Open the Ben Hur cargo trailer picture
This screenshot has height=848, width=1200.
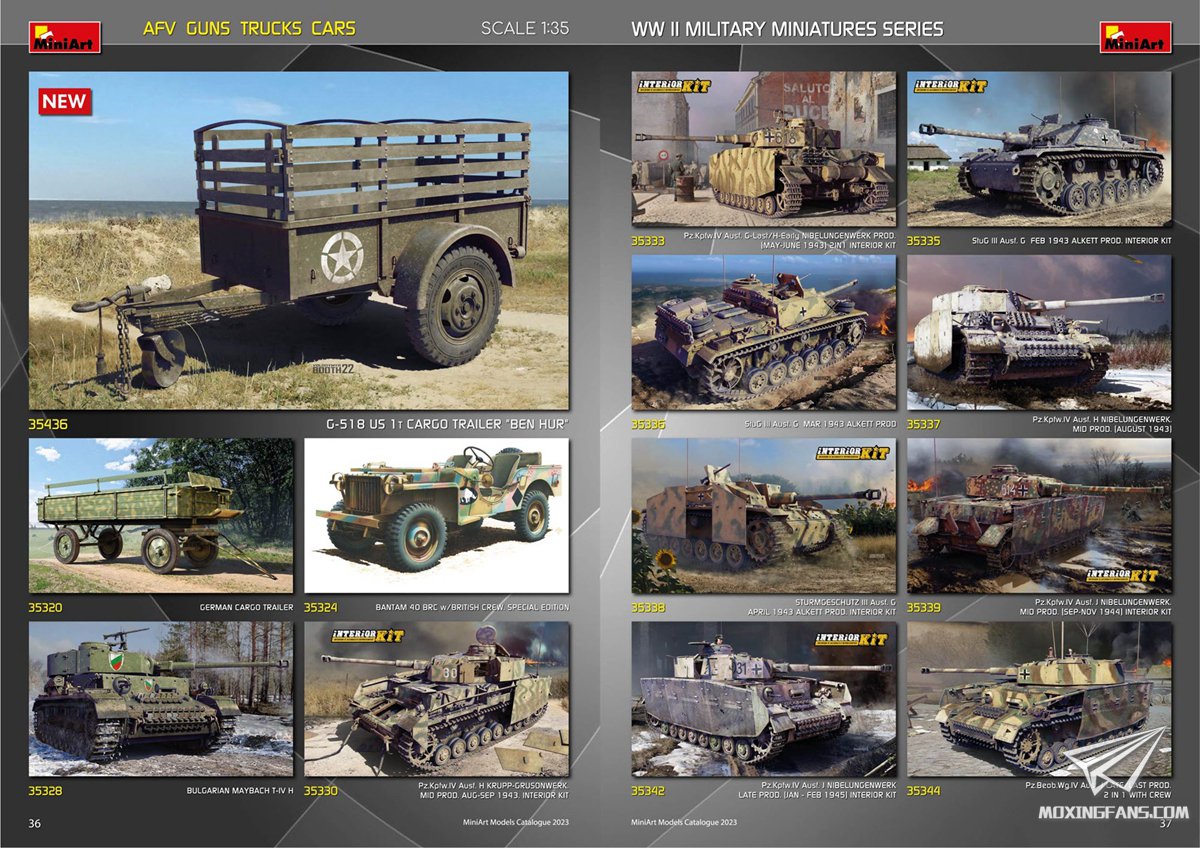(x=299, y=240)
